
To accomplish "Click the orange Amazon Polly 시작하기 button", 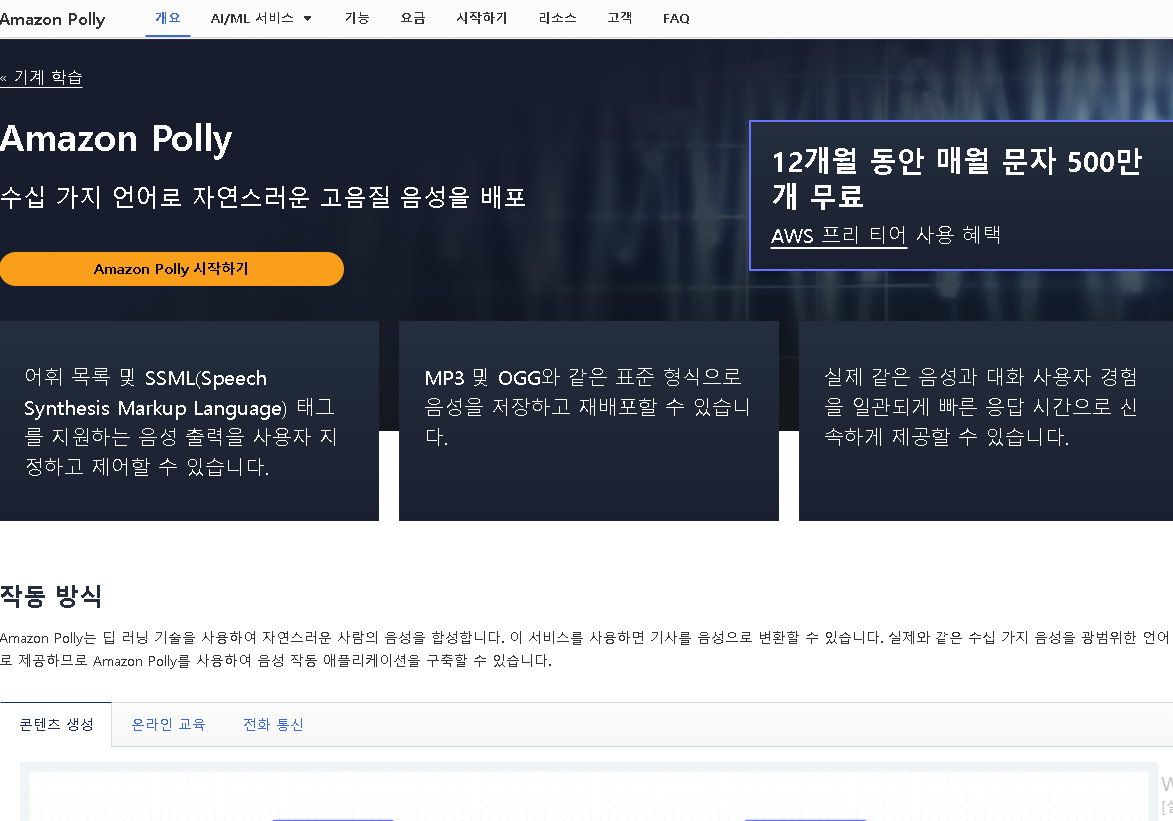I will [x=171, y=269].
